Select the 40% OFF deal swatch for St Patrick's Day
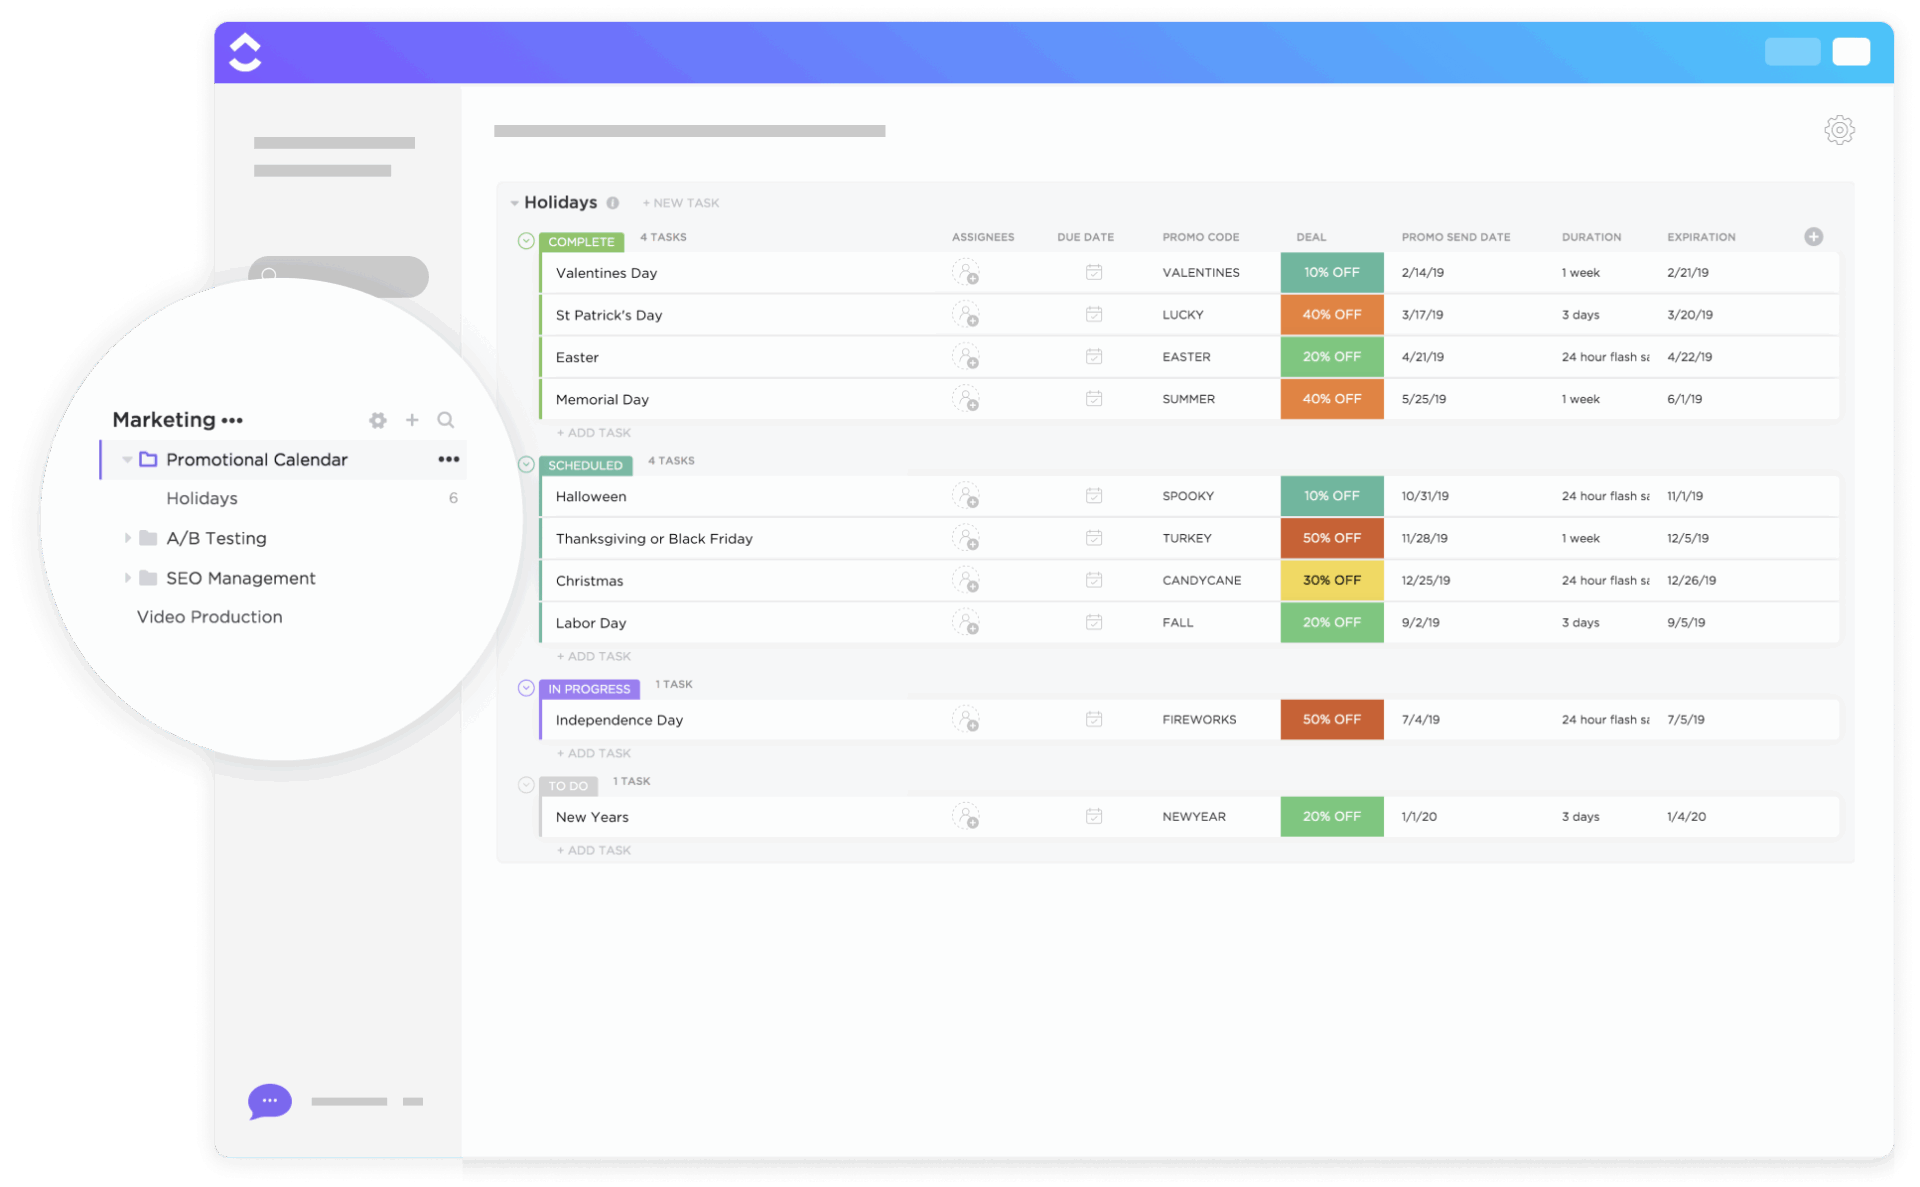The image size is (1920, 1187). tap(1331, 314)
